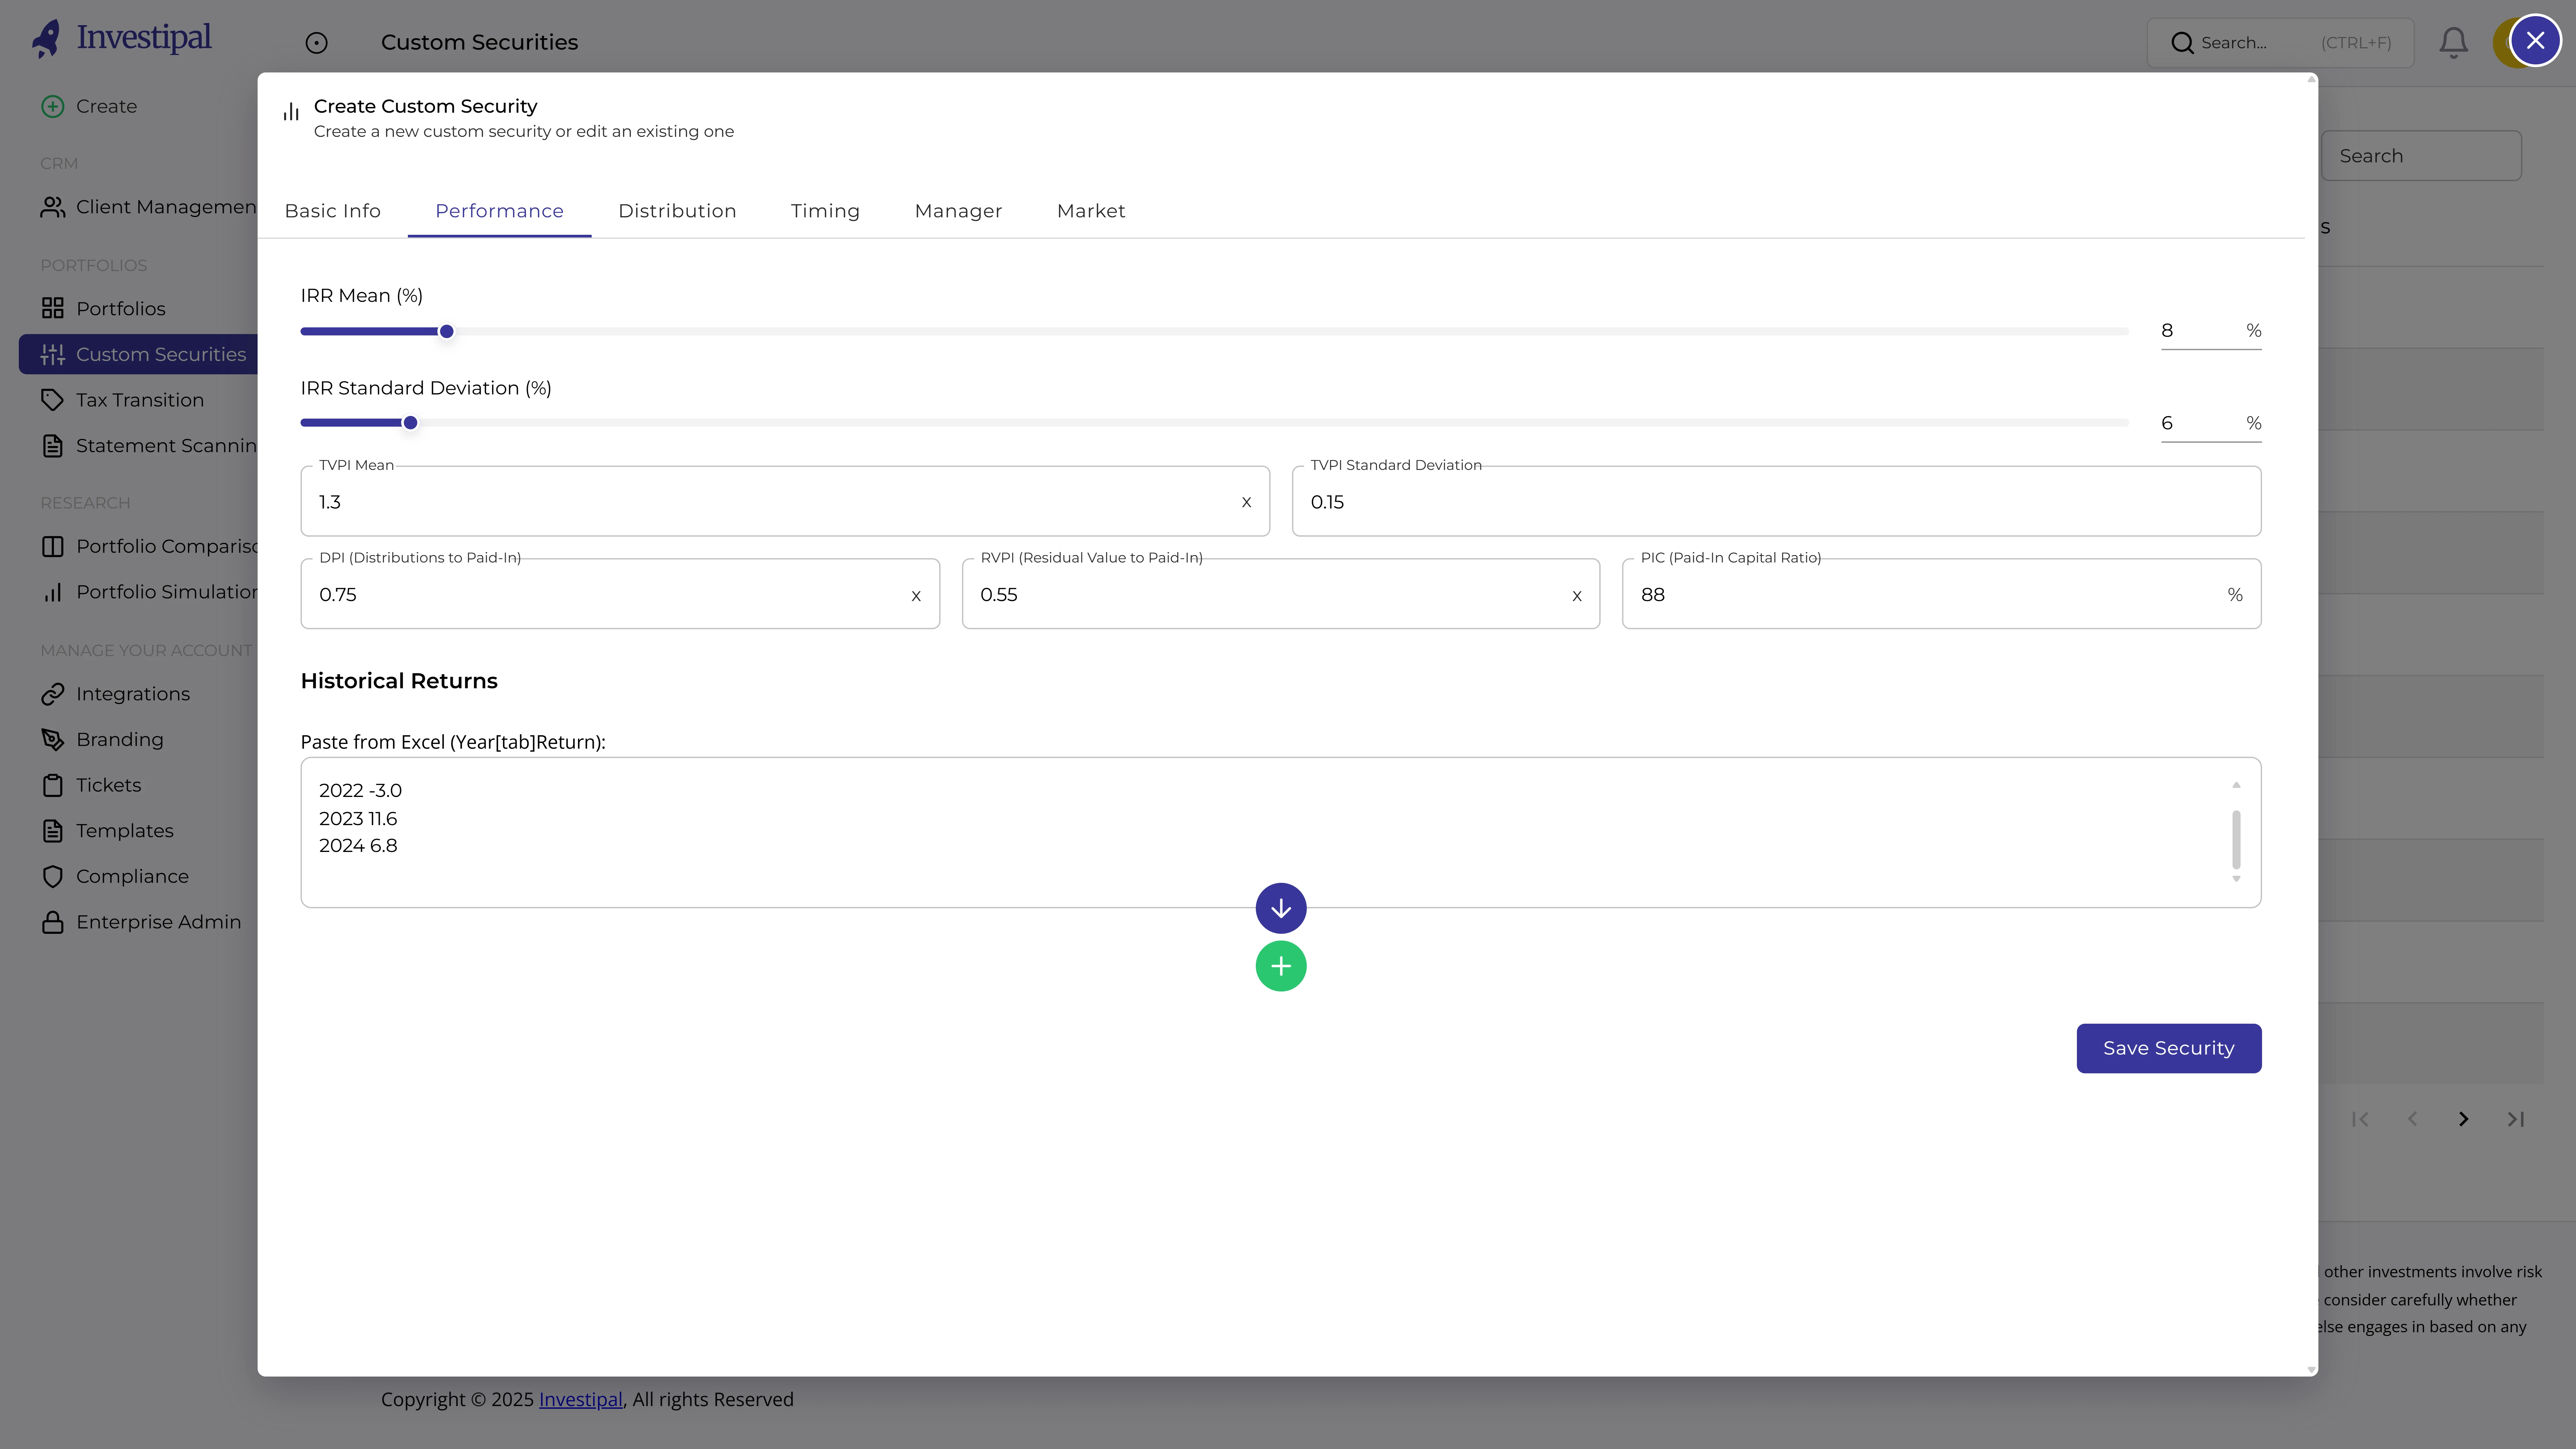Click the historical returns paste text area
The image size is (2576, 1449).
1281,832
